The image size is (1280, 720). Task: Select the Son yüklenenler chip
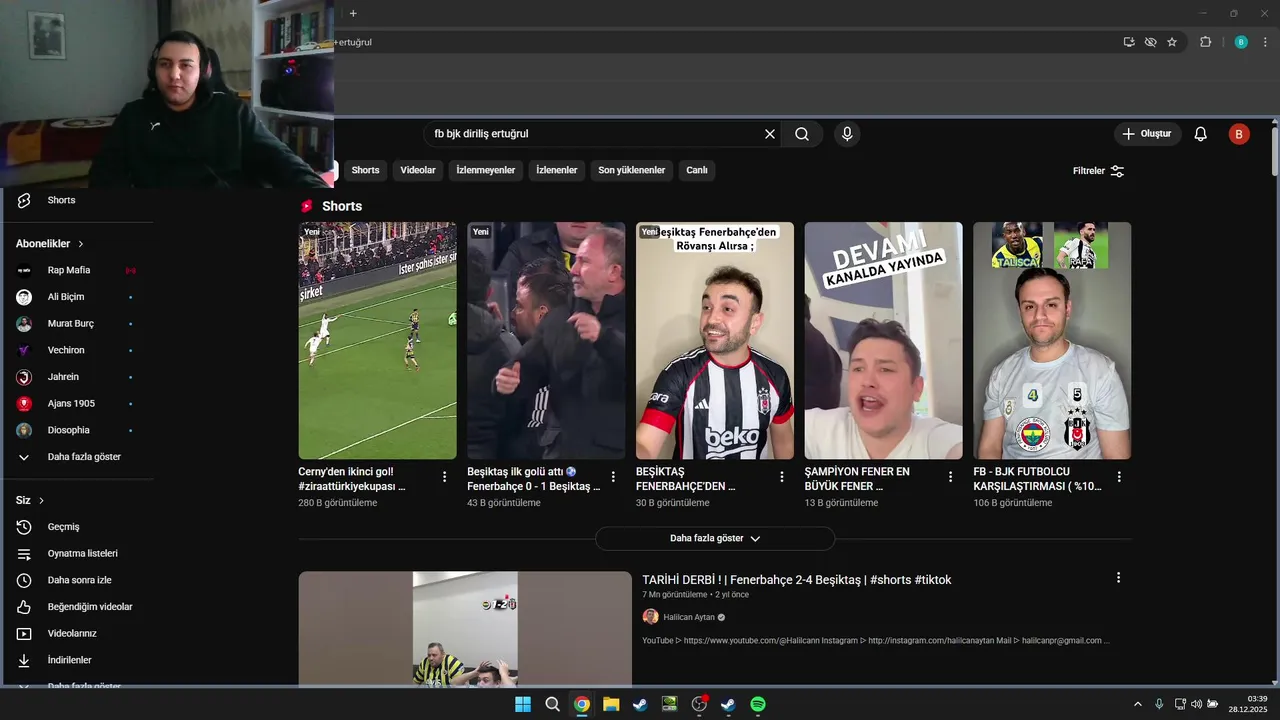point(632,170)
